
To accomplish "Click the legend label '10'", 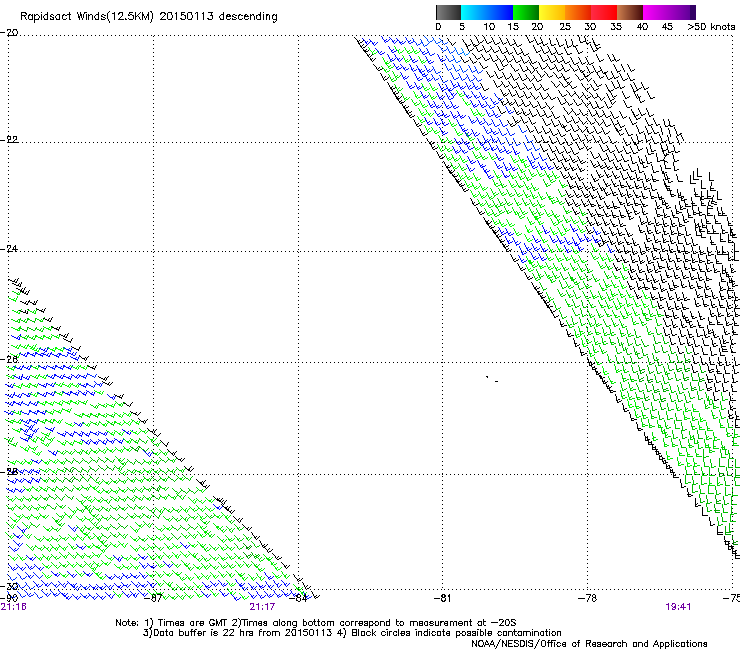I will pyautogui.click(x=489, y=27).
